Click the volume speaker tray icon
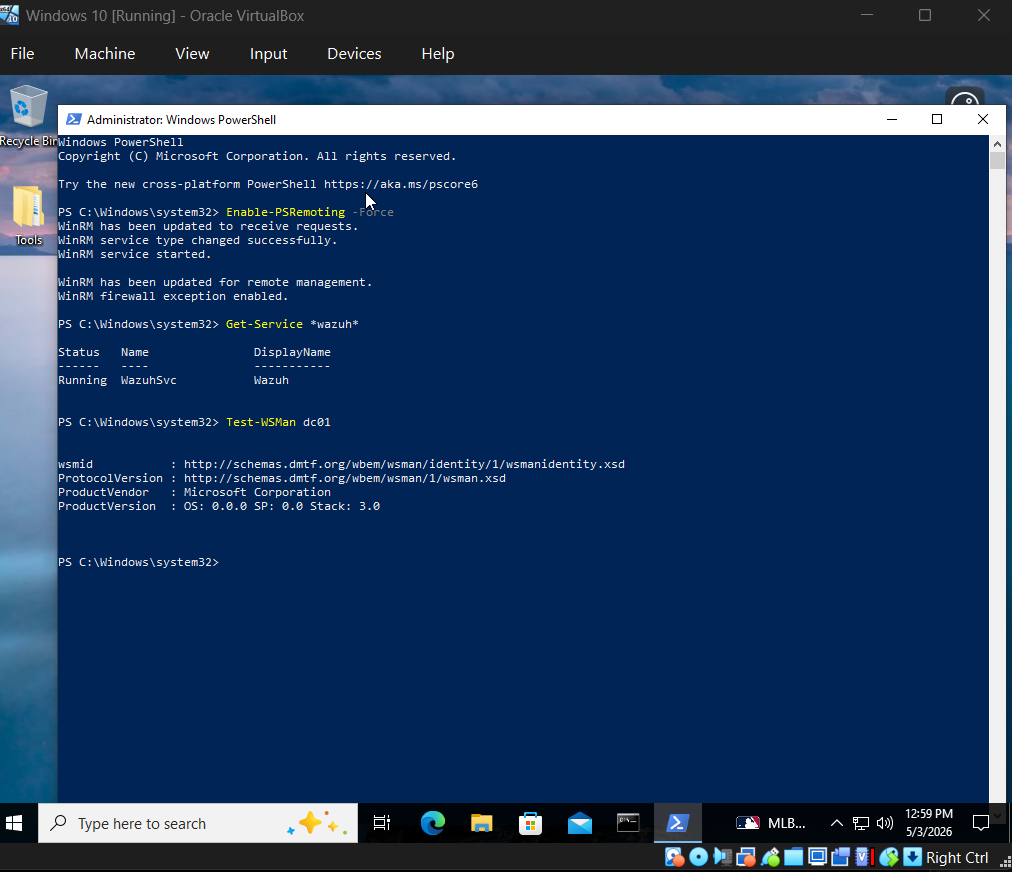This screenshot has height=872, width=1012. 885,823
